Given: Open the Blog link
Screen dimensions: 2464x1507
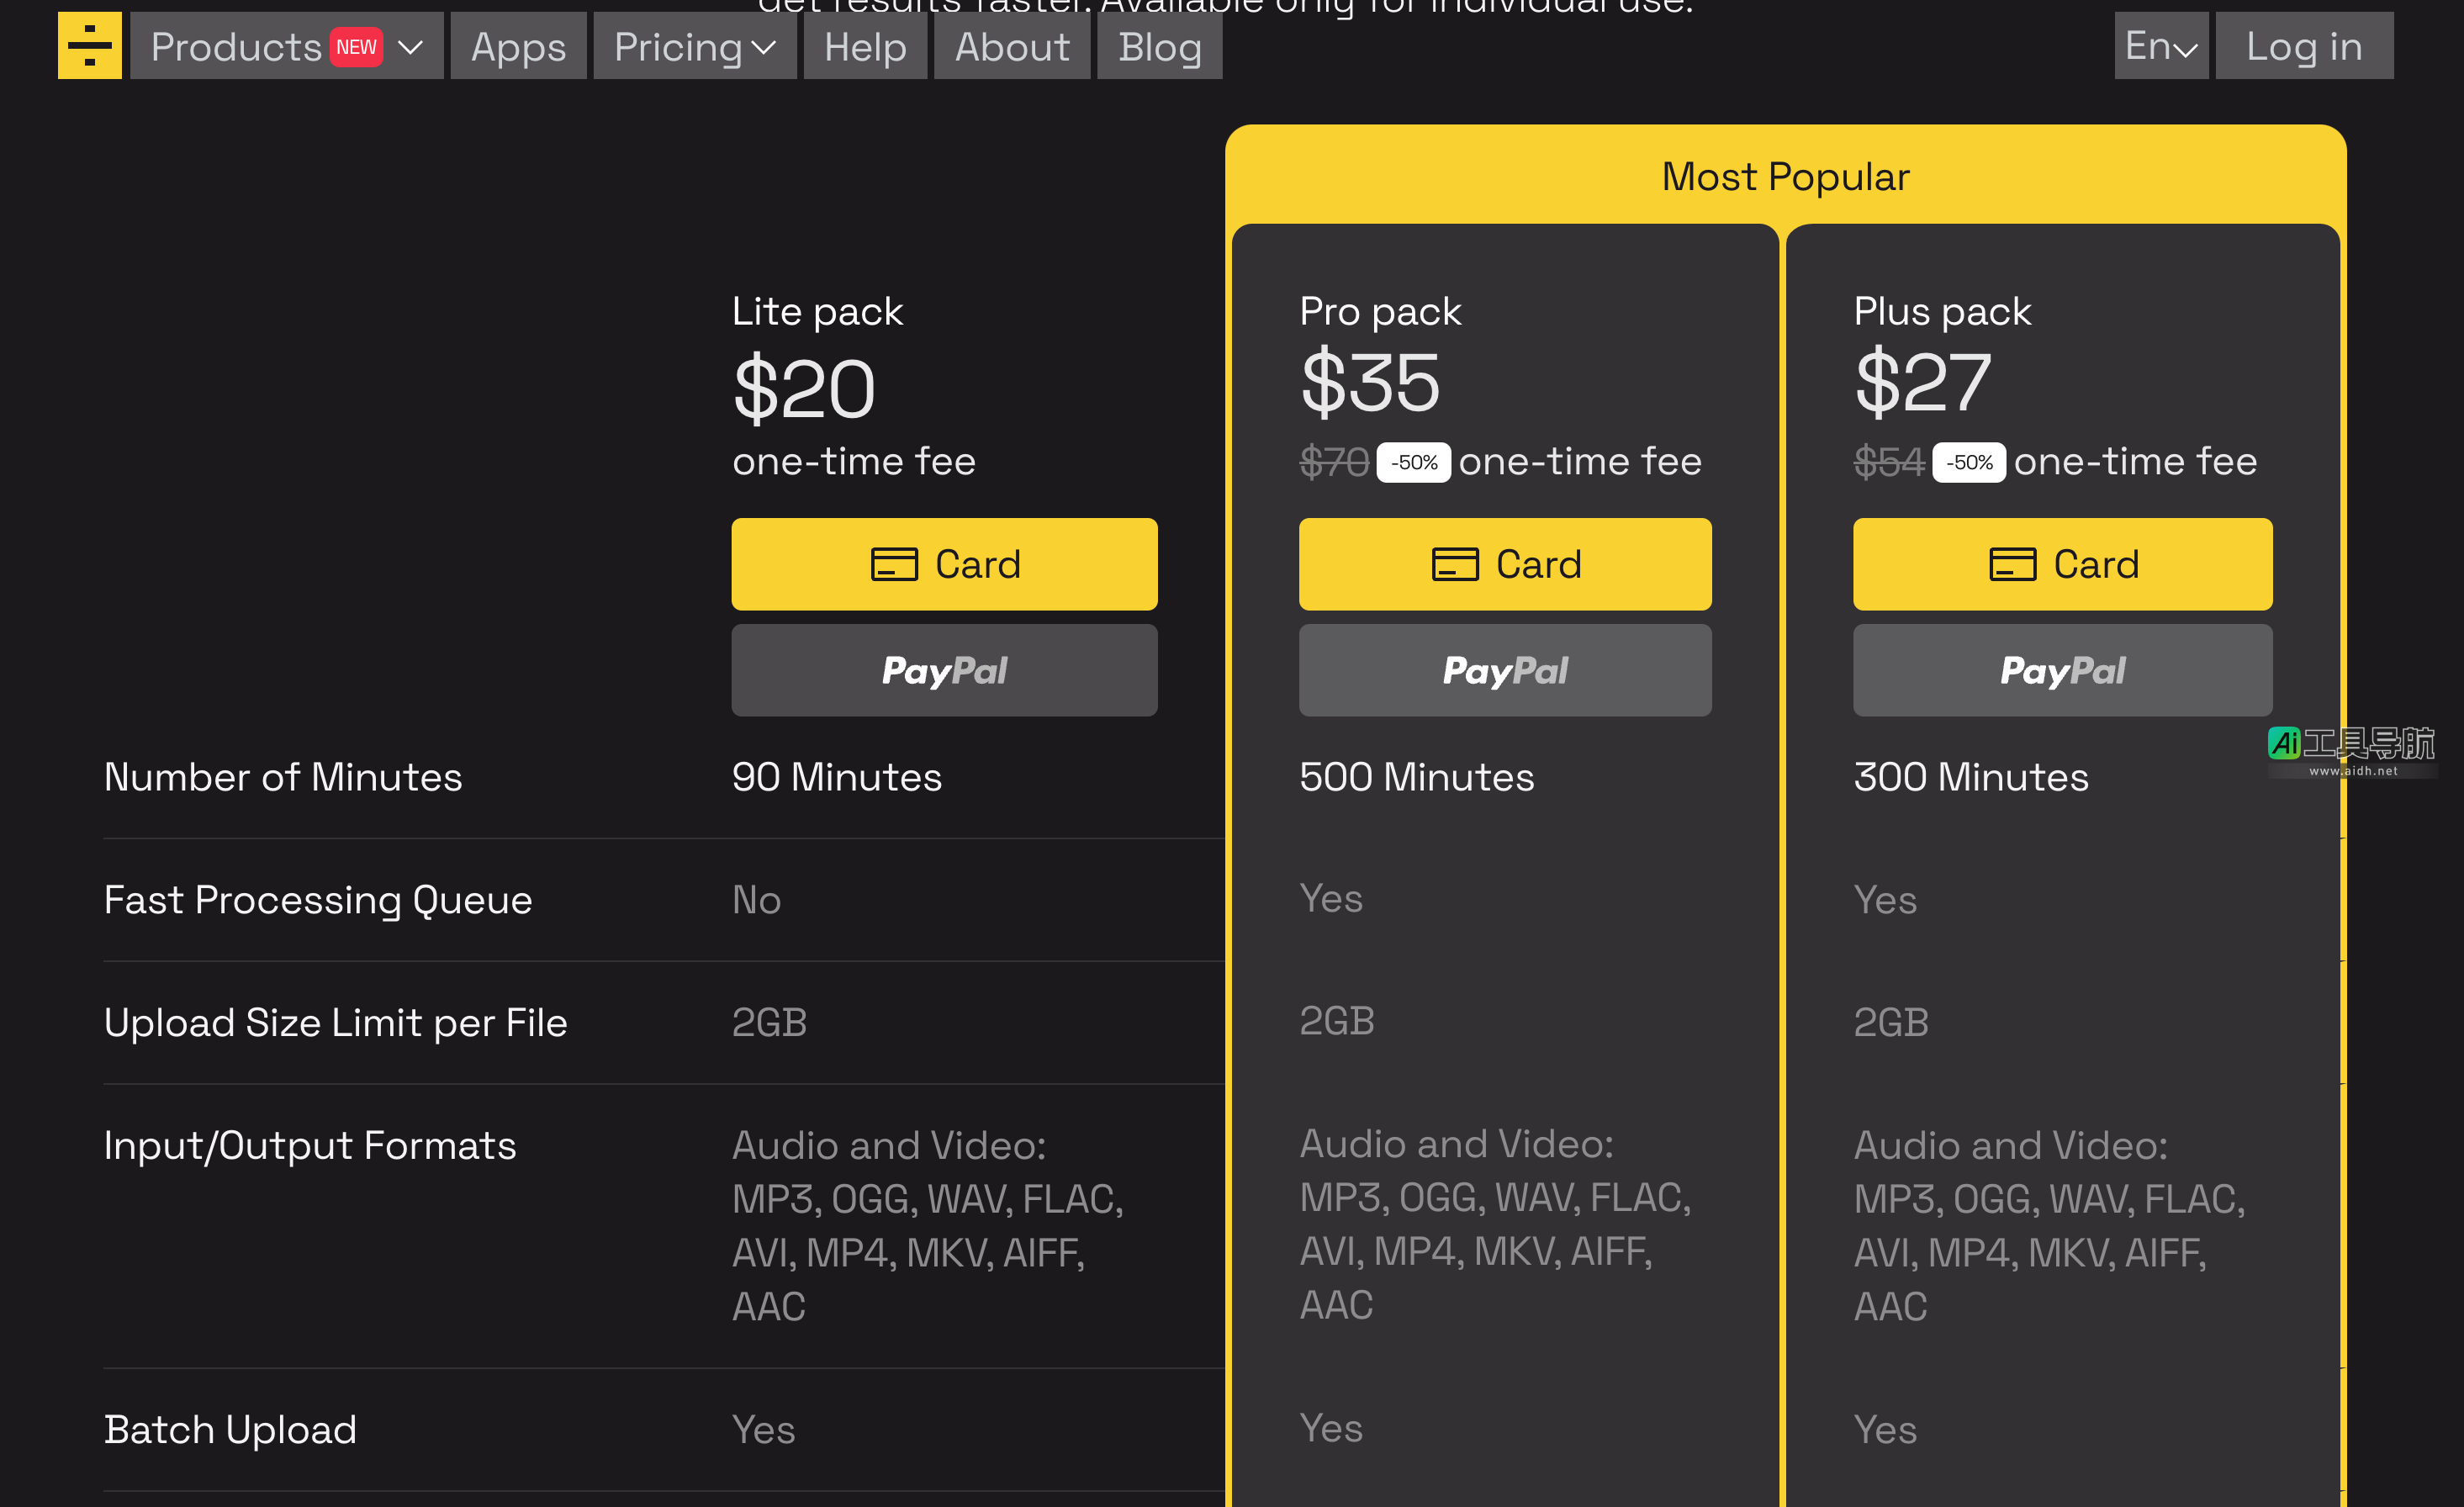Looking at the screenshot, I should [x=1159, y=47].
